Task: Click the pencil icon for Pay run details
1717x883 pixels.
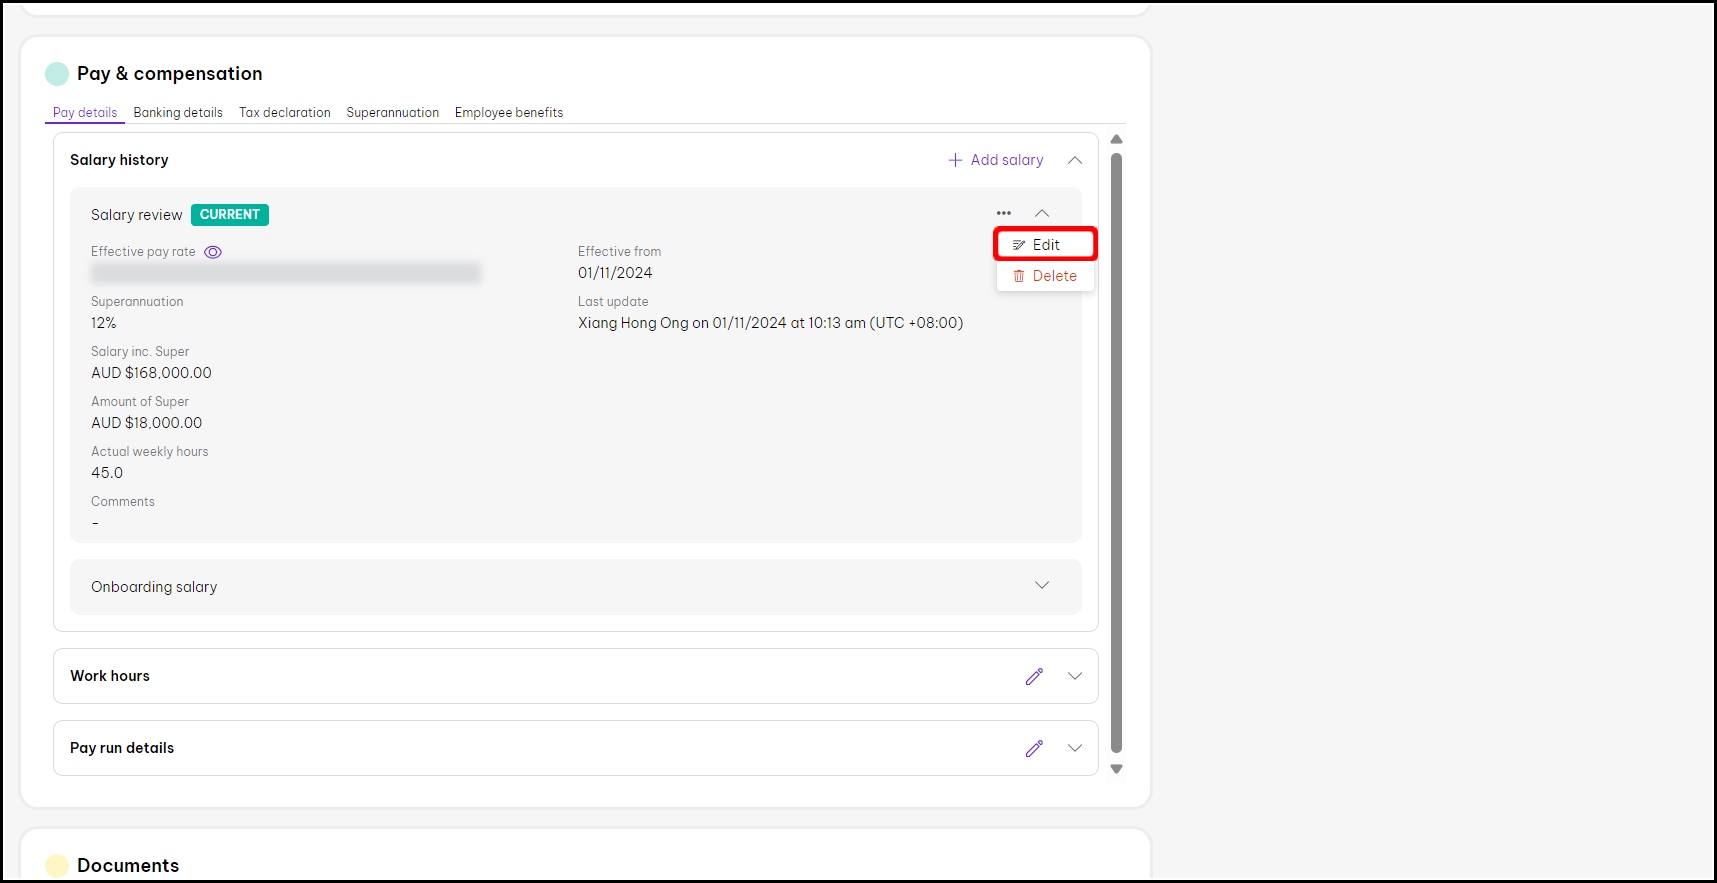Action: coord(1034,748)
